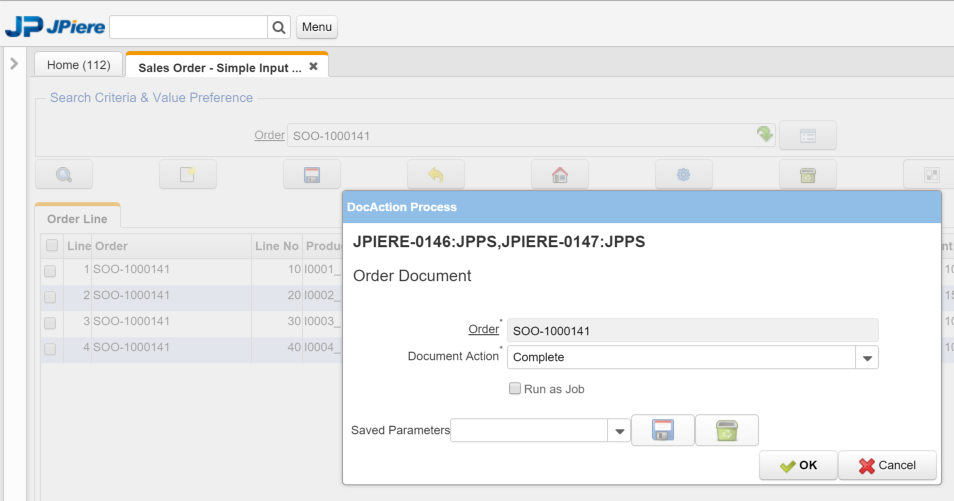Click the new record icon in the toolbar
The height and width of the screenshot is (501, 954).
[188, 175]
